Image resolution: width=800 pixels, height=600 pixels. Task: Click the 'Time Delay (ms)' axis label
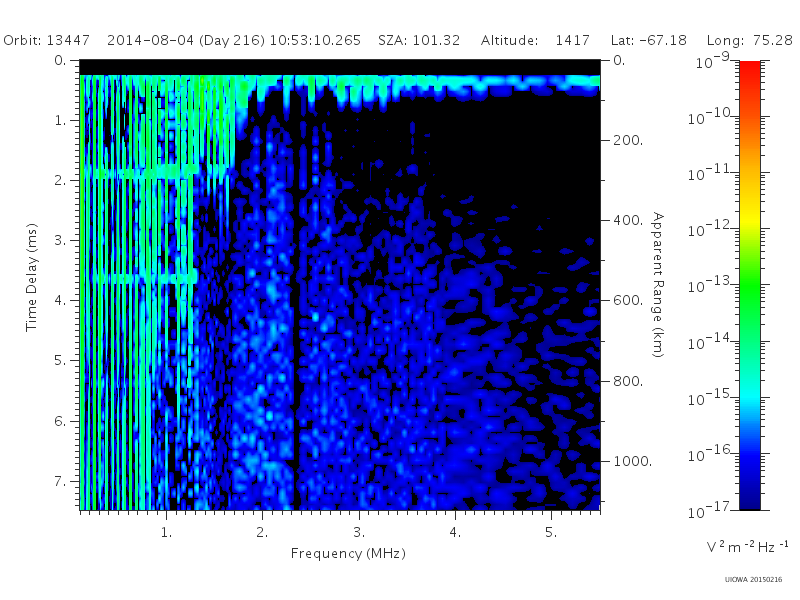point(32,277)
